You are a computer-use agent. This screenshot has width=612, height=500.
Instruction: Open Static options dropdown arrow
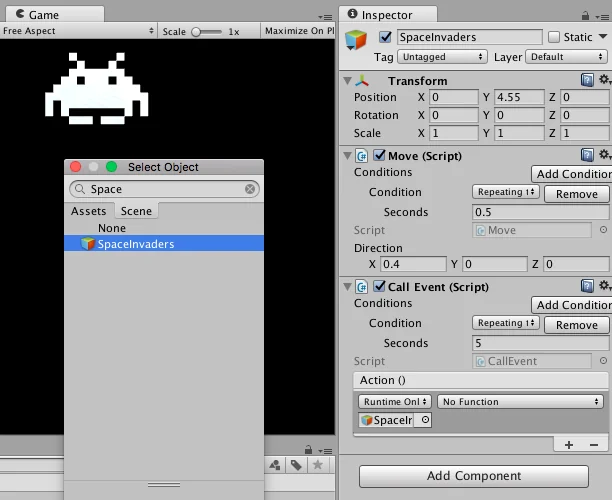pos(603,36)
